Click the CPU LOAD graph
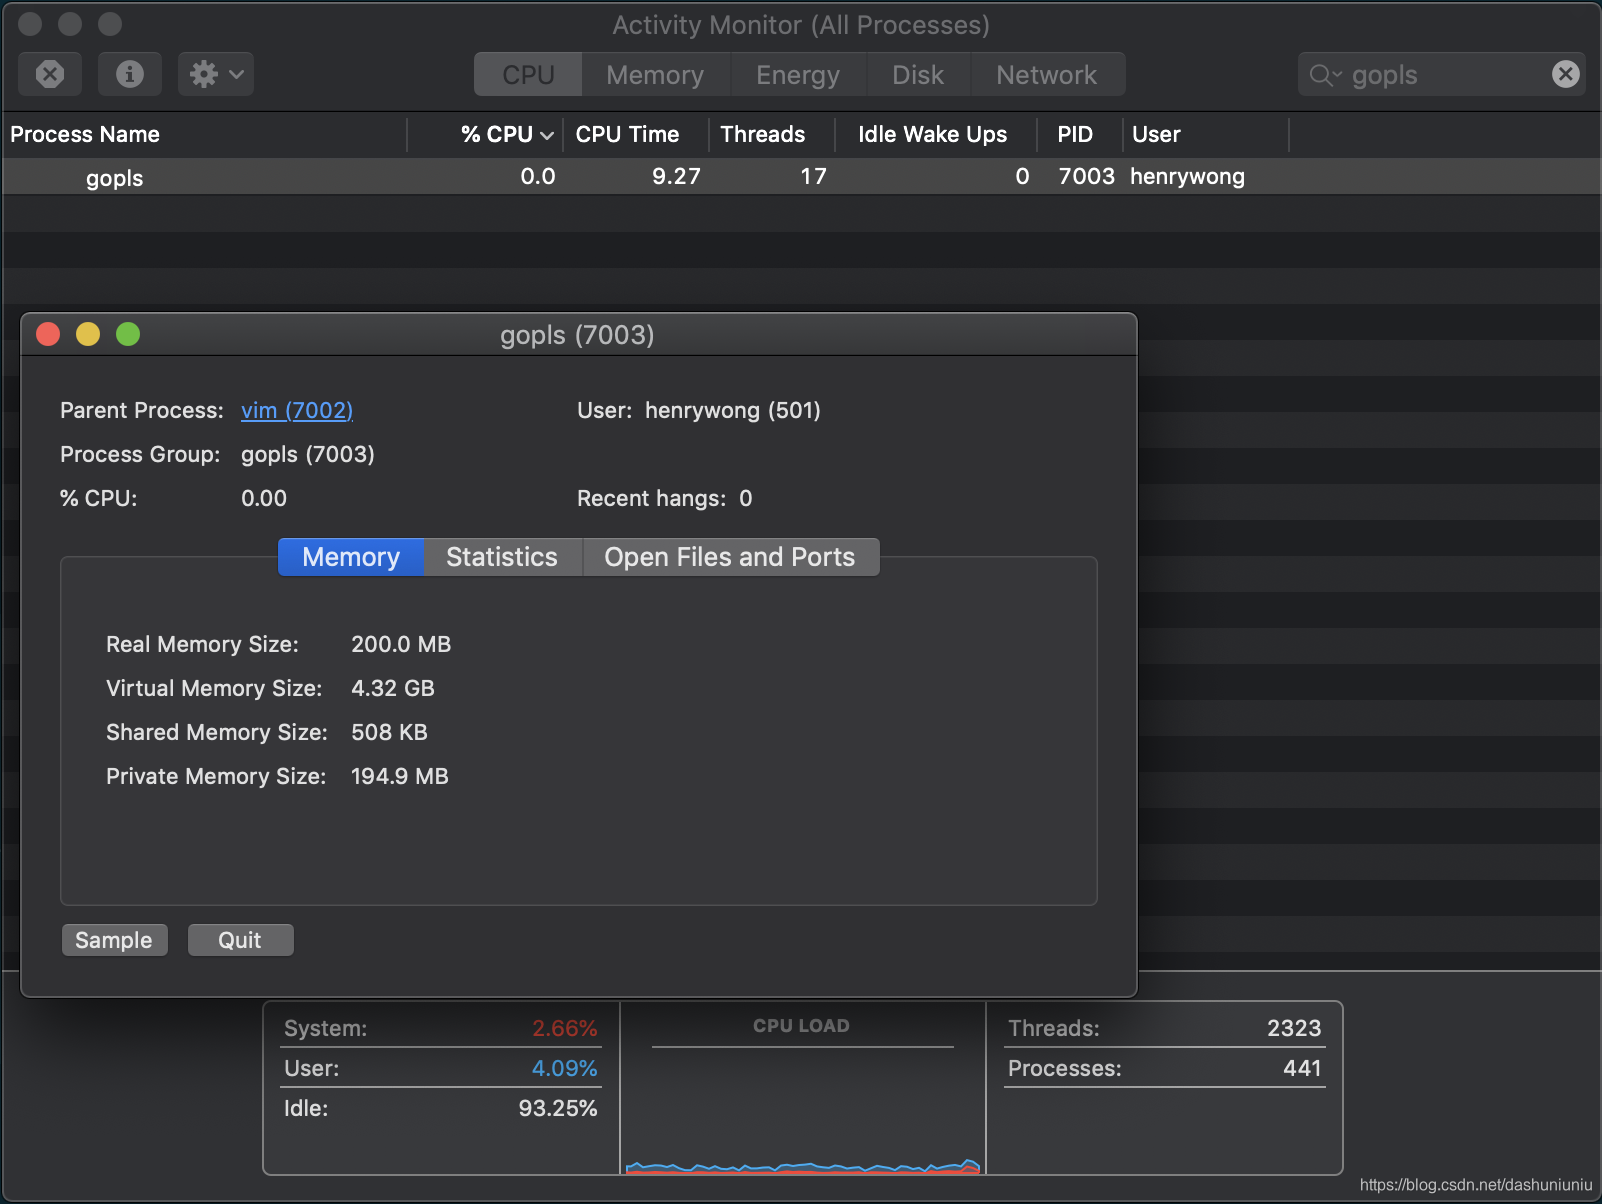The width and height of the screenshot is (1602, 1204). (x=803, y=1090)
